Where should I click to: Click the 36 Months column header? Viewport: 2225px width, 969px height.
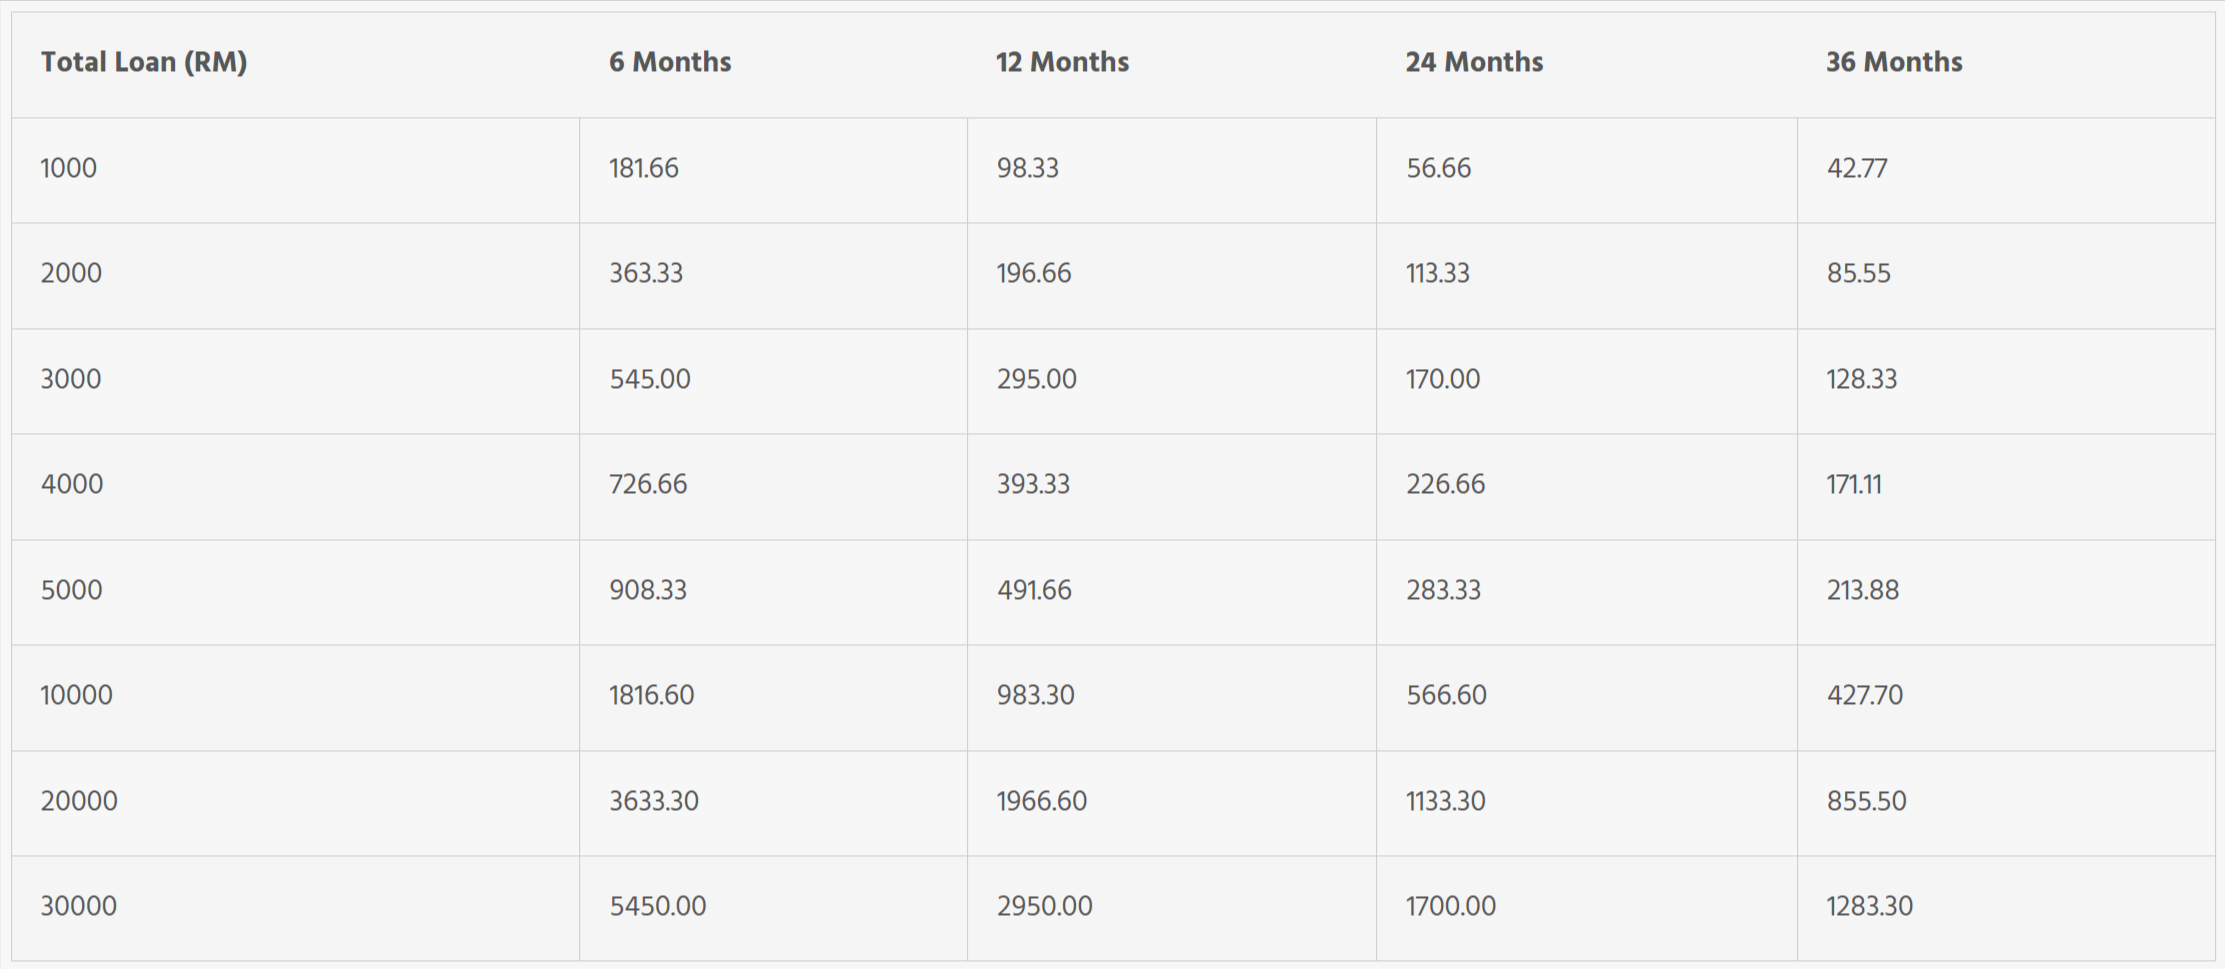click(x=1894, y=62)
